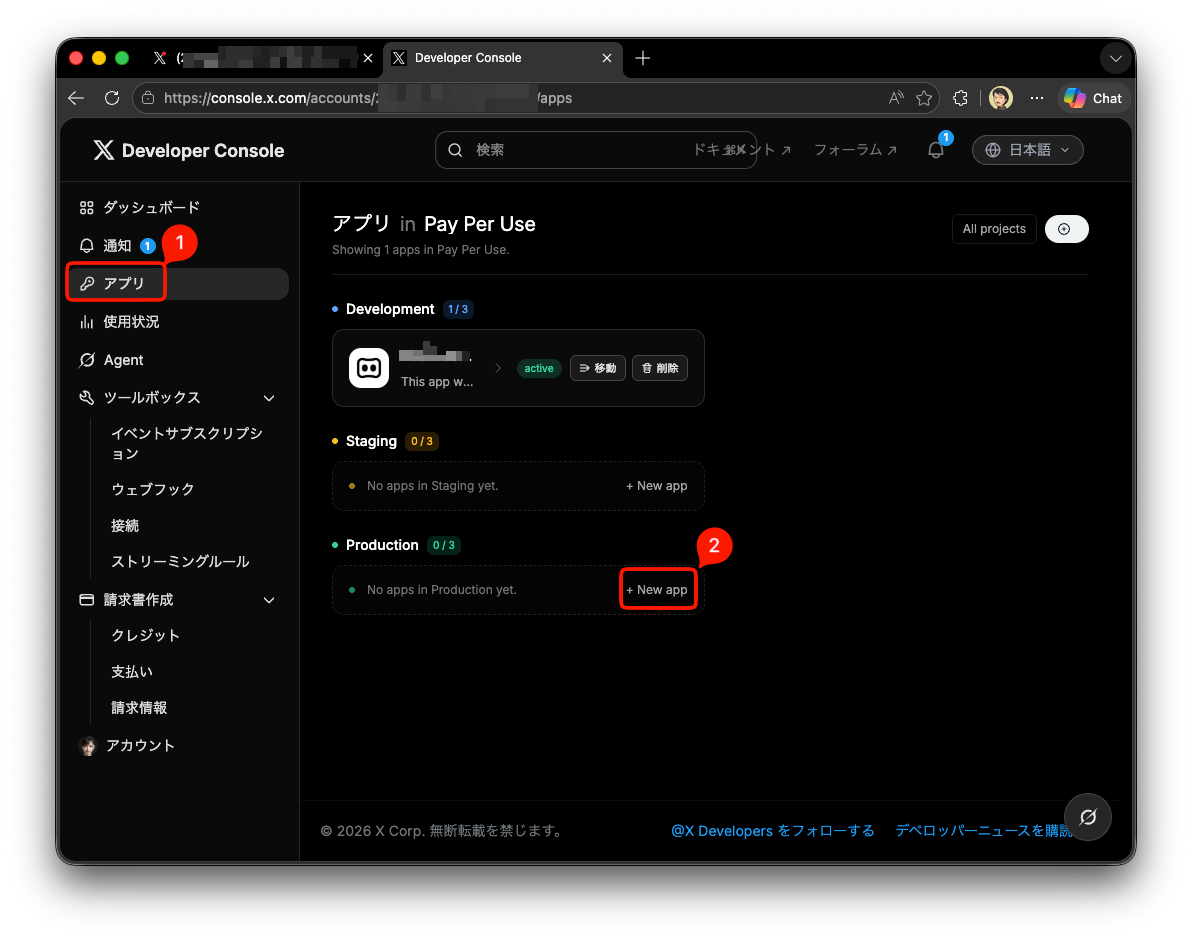This screenshot has width=1192, height=939.
Task: Open 接続 item in toolbox
Action: 125,525
